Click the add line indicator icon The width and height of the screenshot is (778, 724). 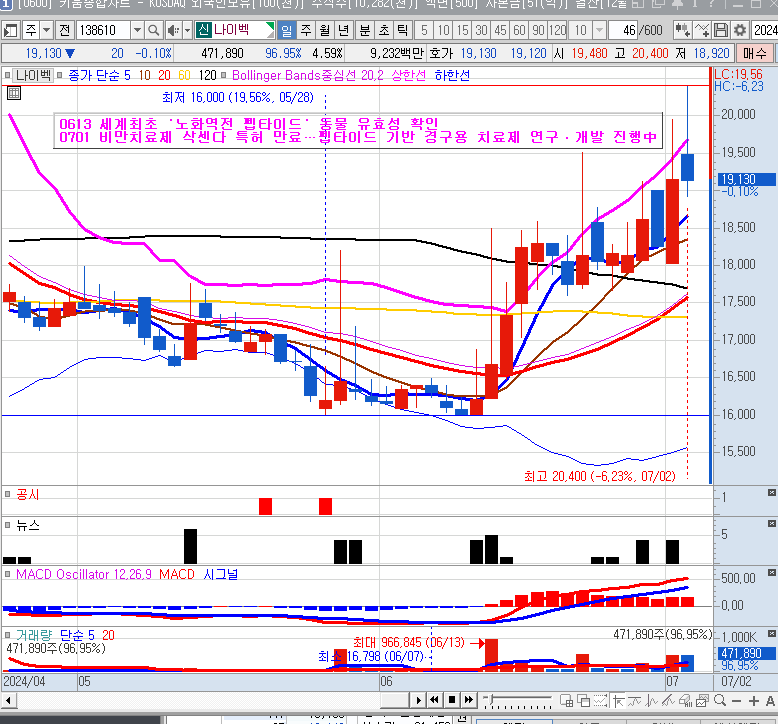pyautogui.click(x=705, y=31)
